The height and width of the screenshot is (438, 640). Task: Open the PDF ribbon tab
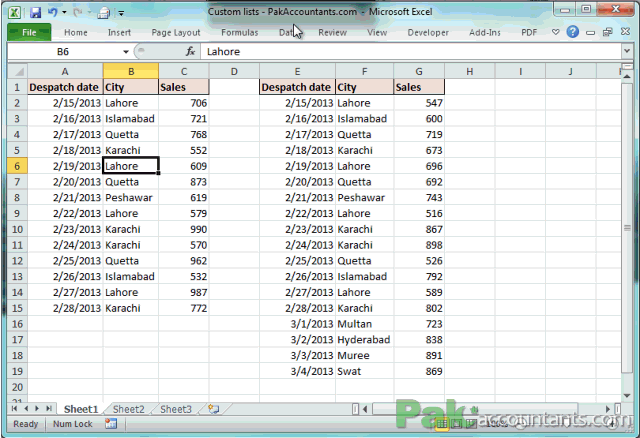529,32
